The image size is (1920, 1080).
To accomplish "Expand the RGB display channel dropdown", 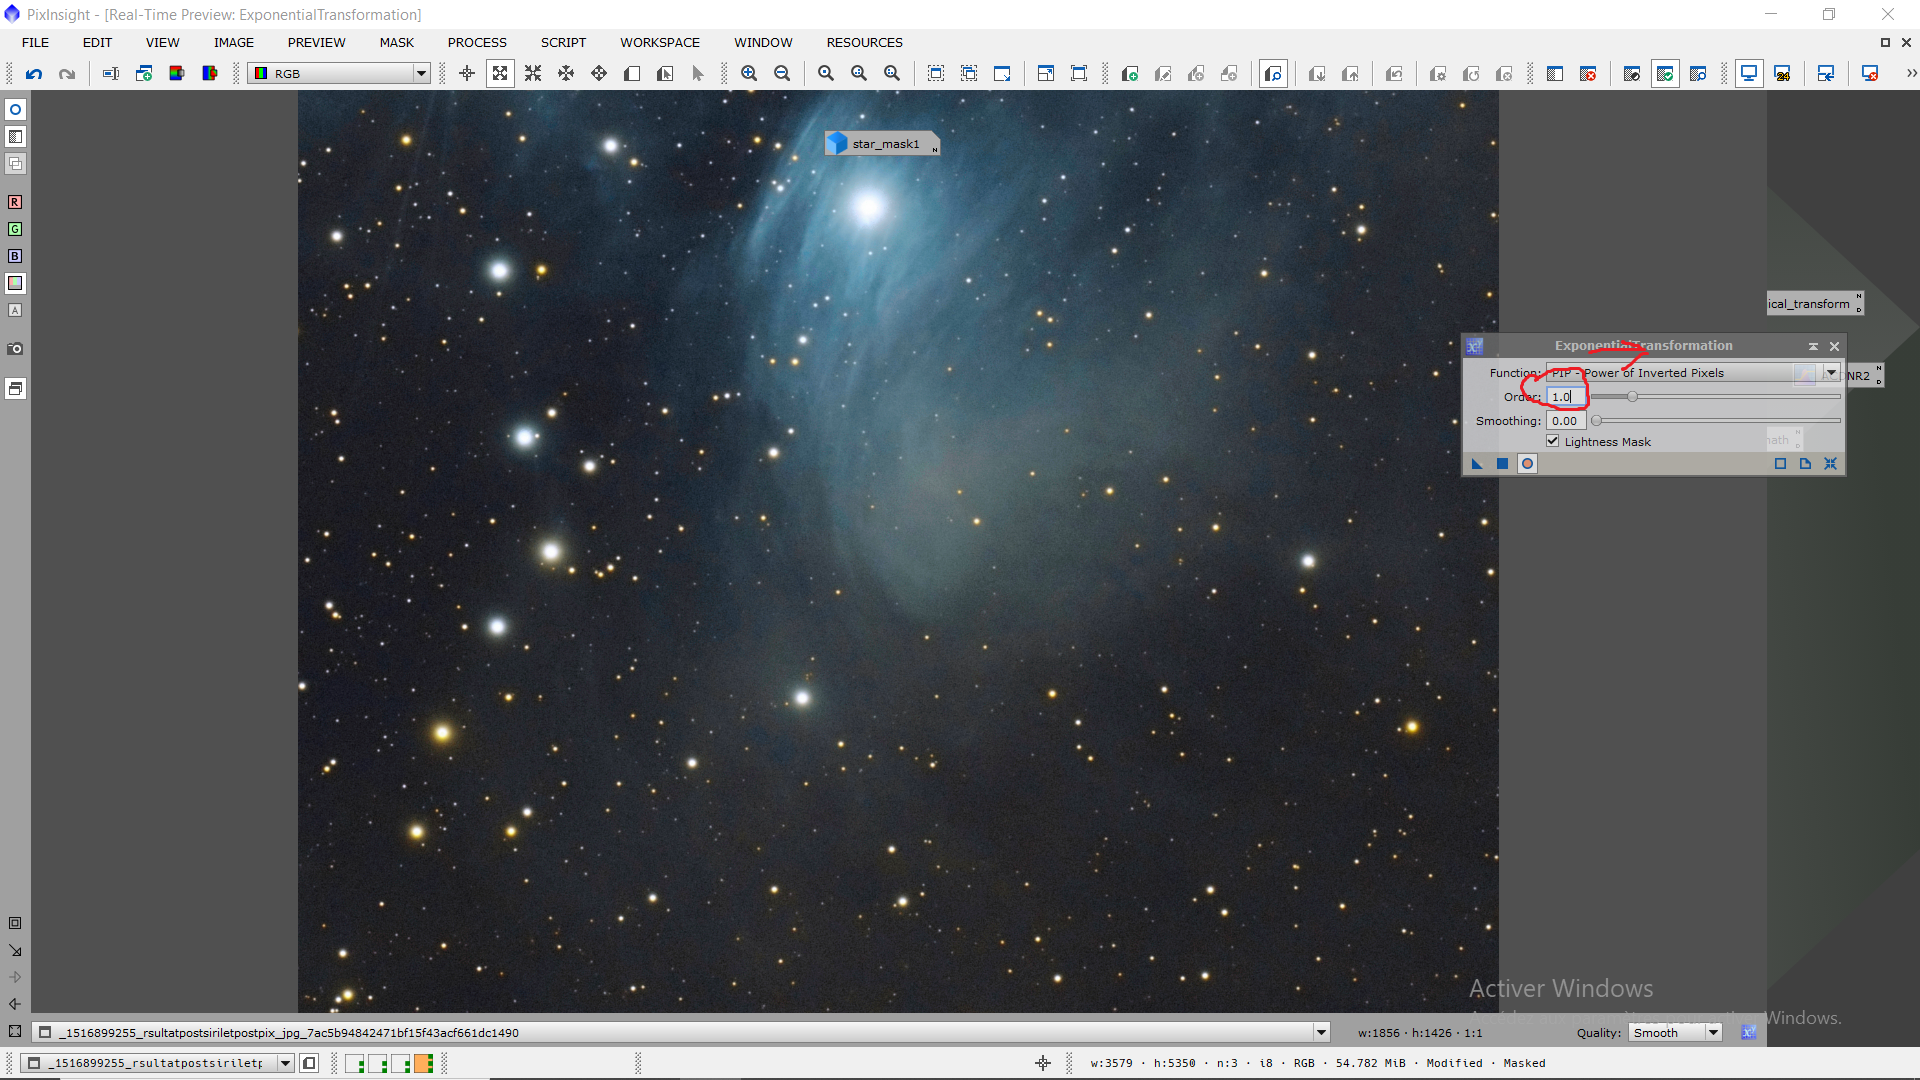I will click(x=421, y=73).
